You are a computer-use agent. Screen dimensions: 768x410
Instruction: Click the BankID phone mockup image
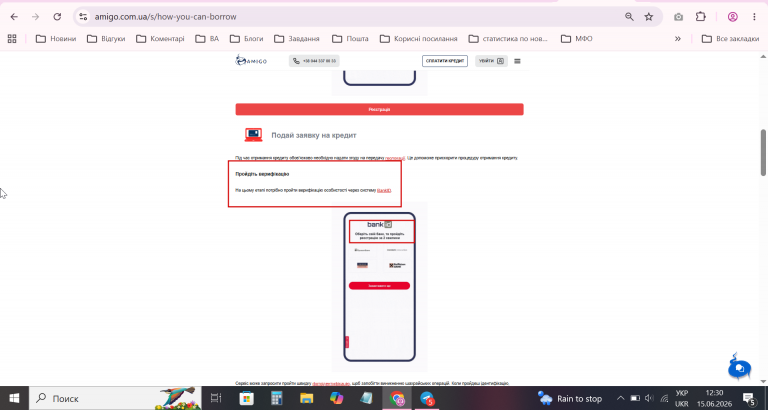379,287
